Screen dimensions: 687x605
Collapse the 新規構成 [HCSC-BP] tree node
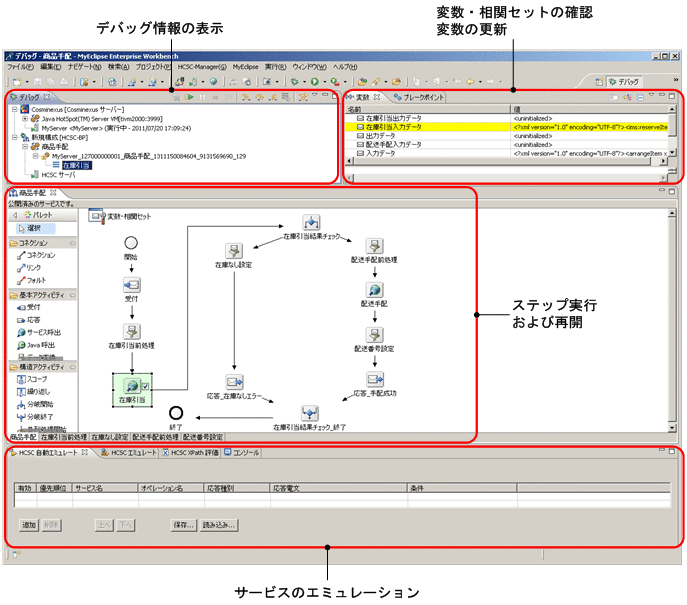click(15, 137)
